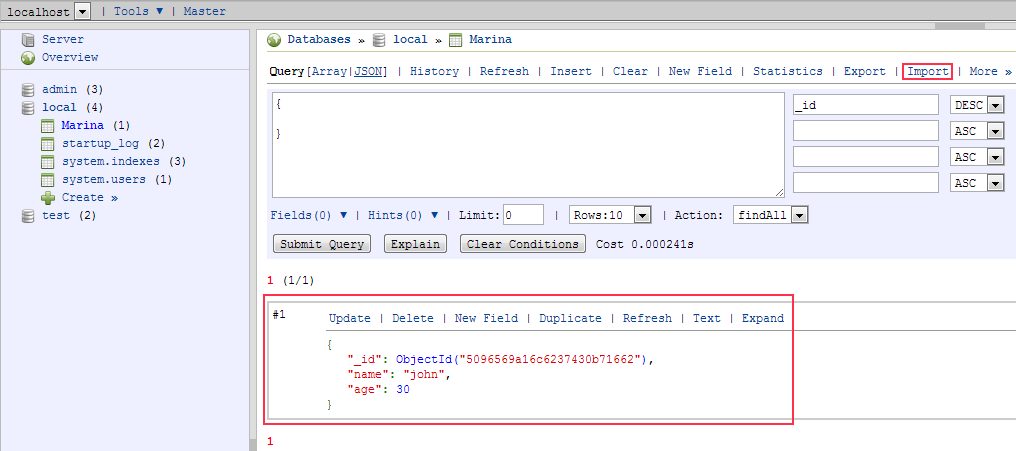Click the system.users collection icon
The image size is (1016, 451).
47,180
